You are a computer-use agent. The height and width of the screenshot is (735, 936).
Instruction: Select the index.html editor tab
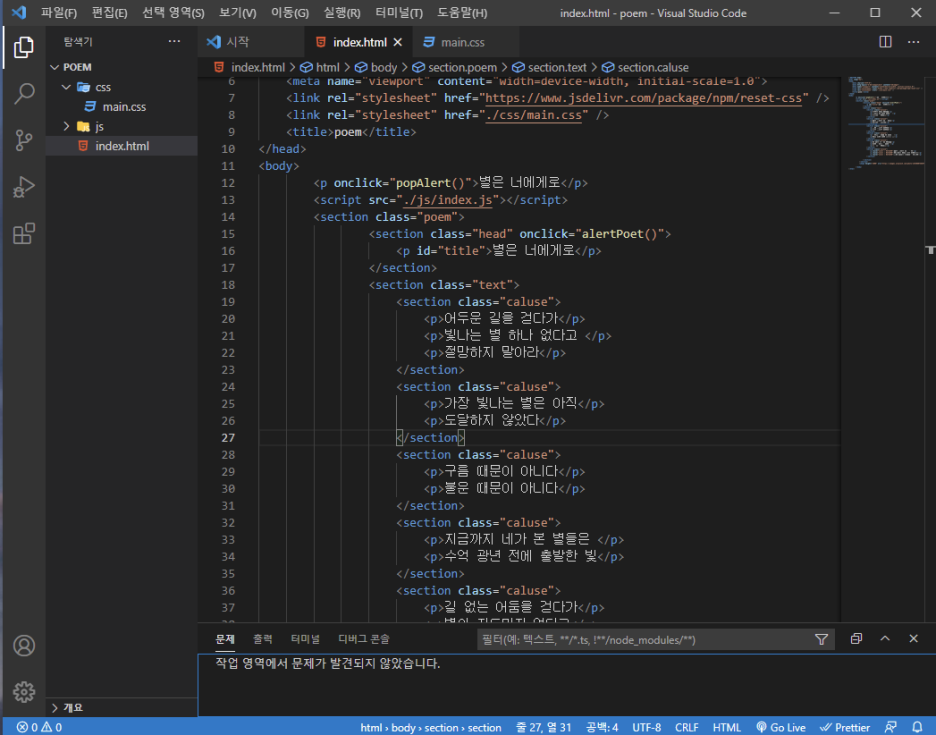click(x=359, y=42)
